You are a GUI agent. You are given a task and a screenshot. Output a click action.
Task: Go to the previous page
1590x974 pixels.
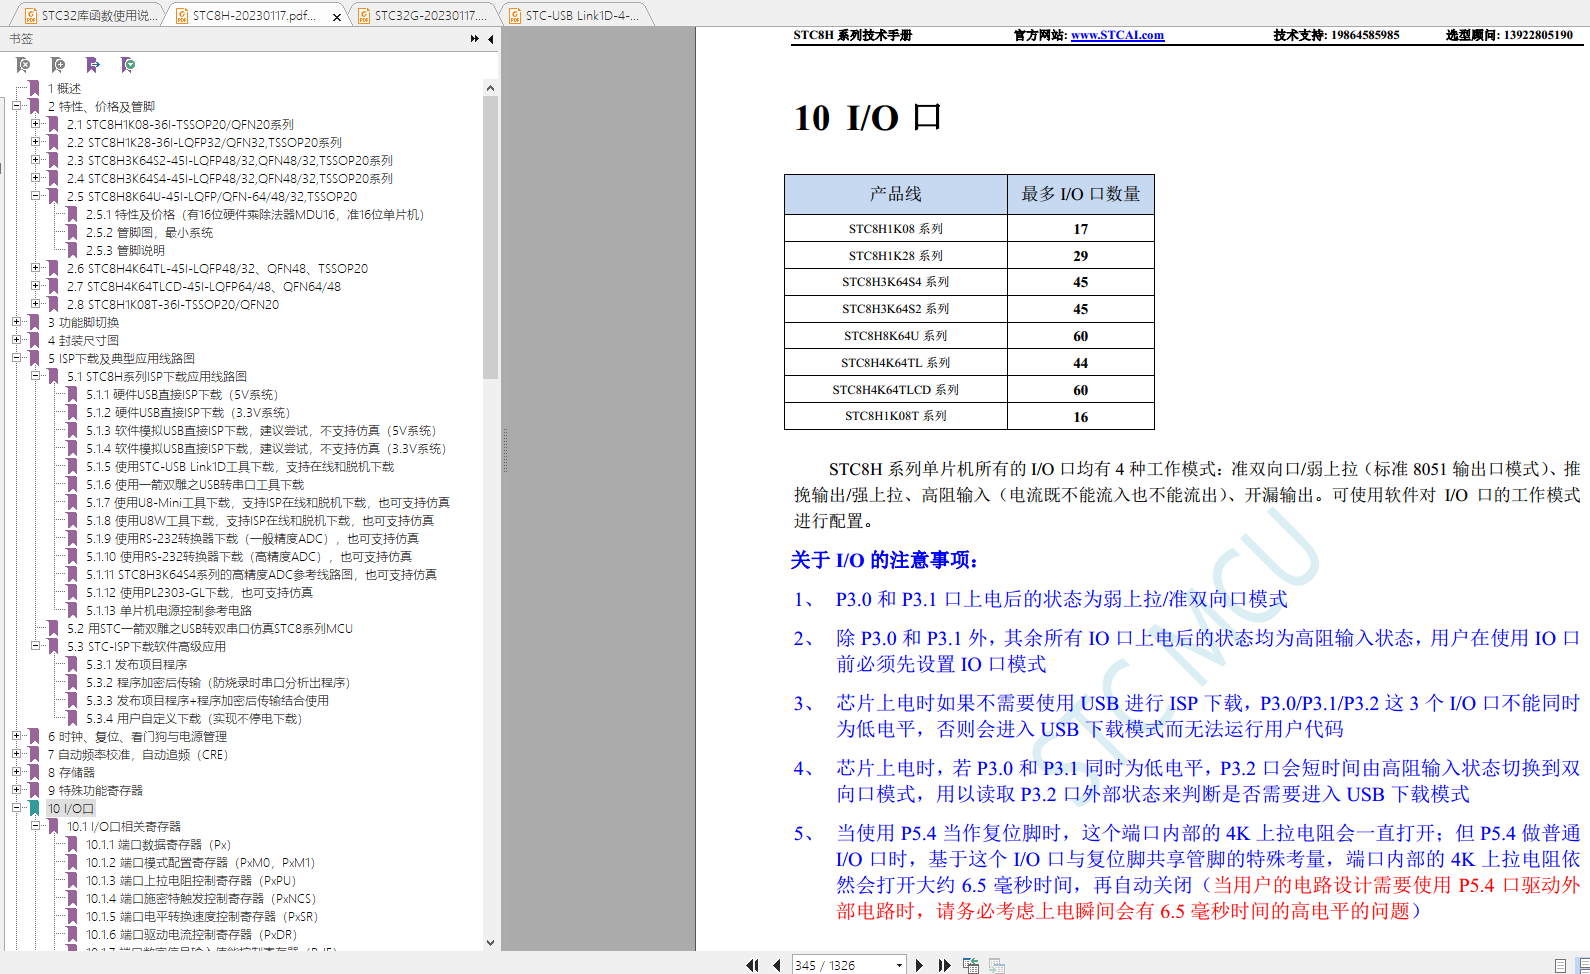[776, 965]
